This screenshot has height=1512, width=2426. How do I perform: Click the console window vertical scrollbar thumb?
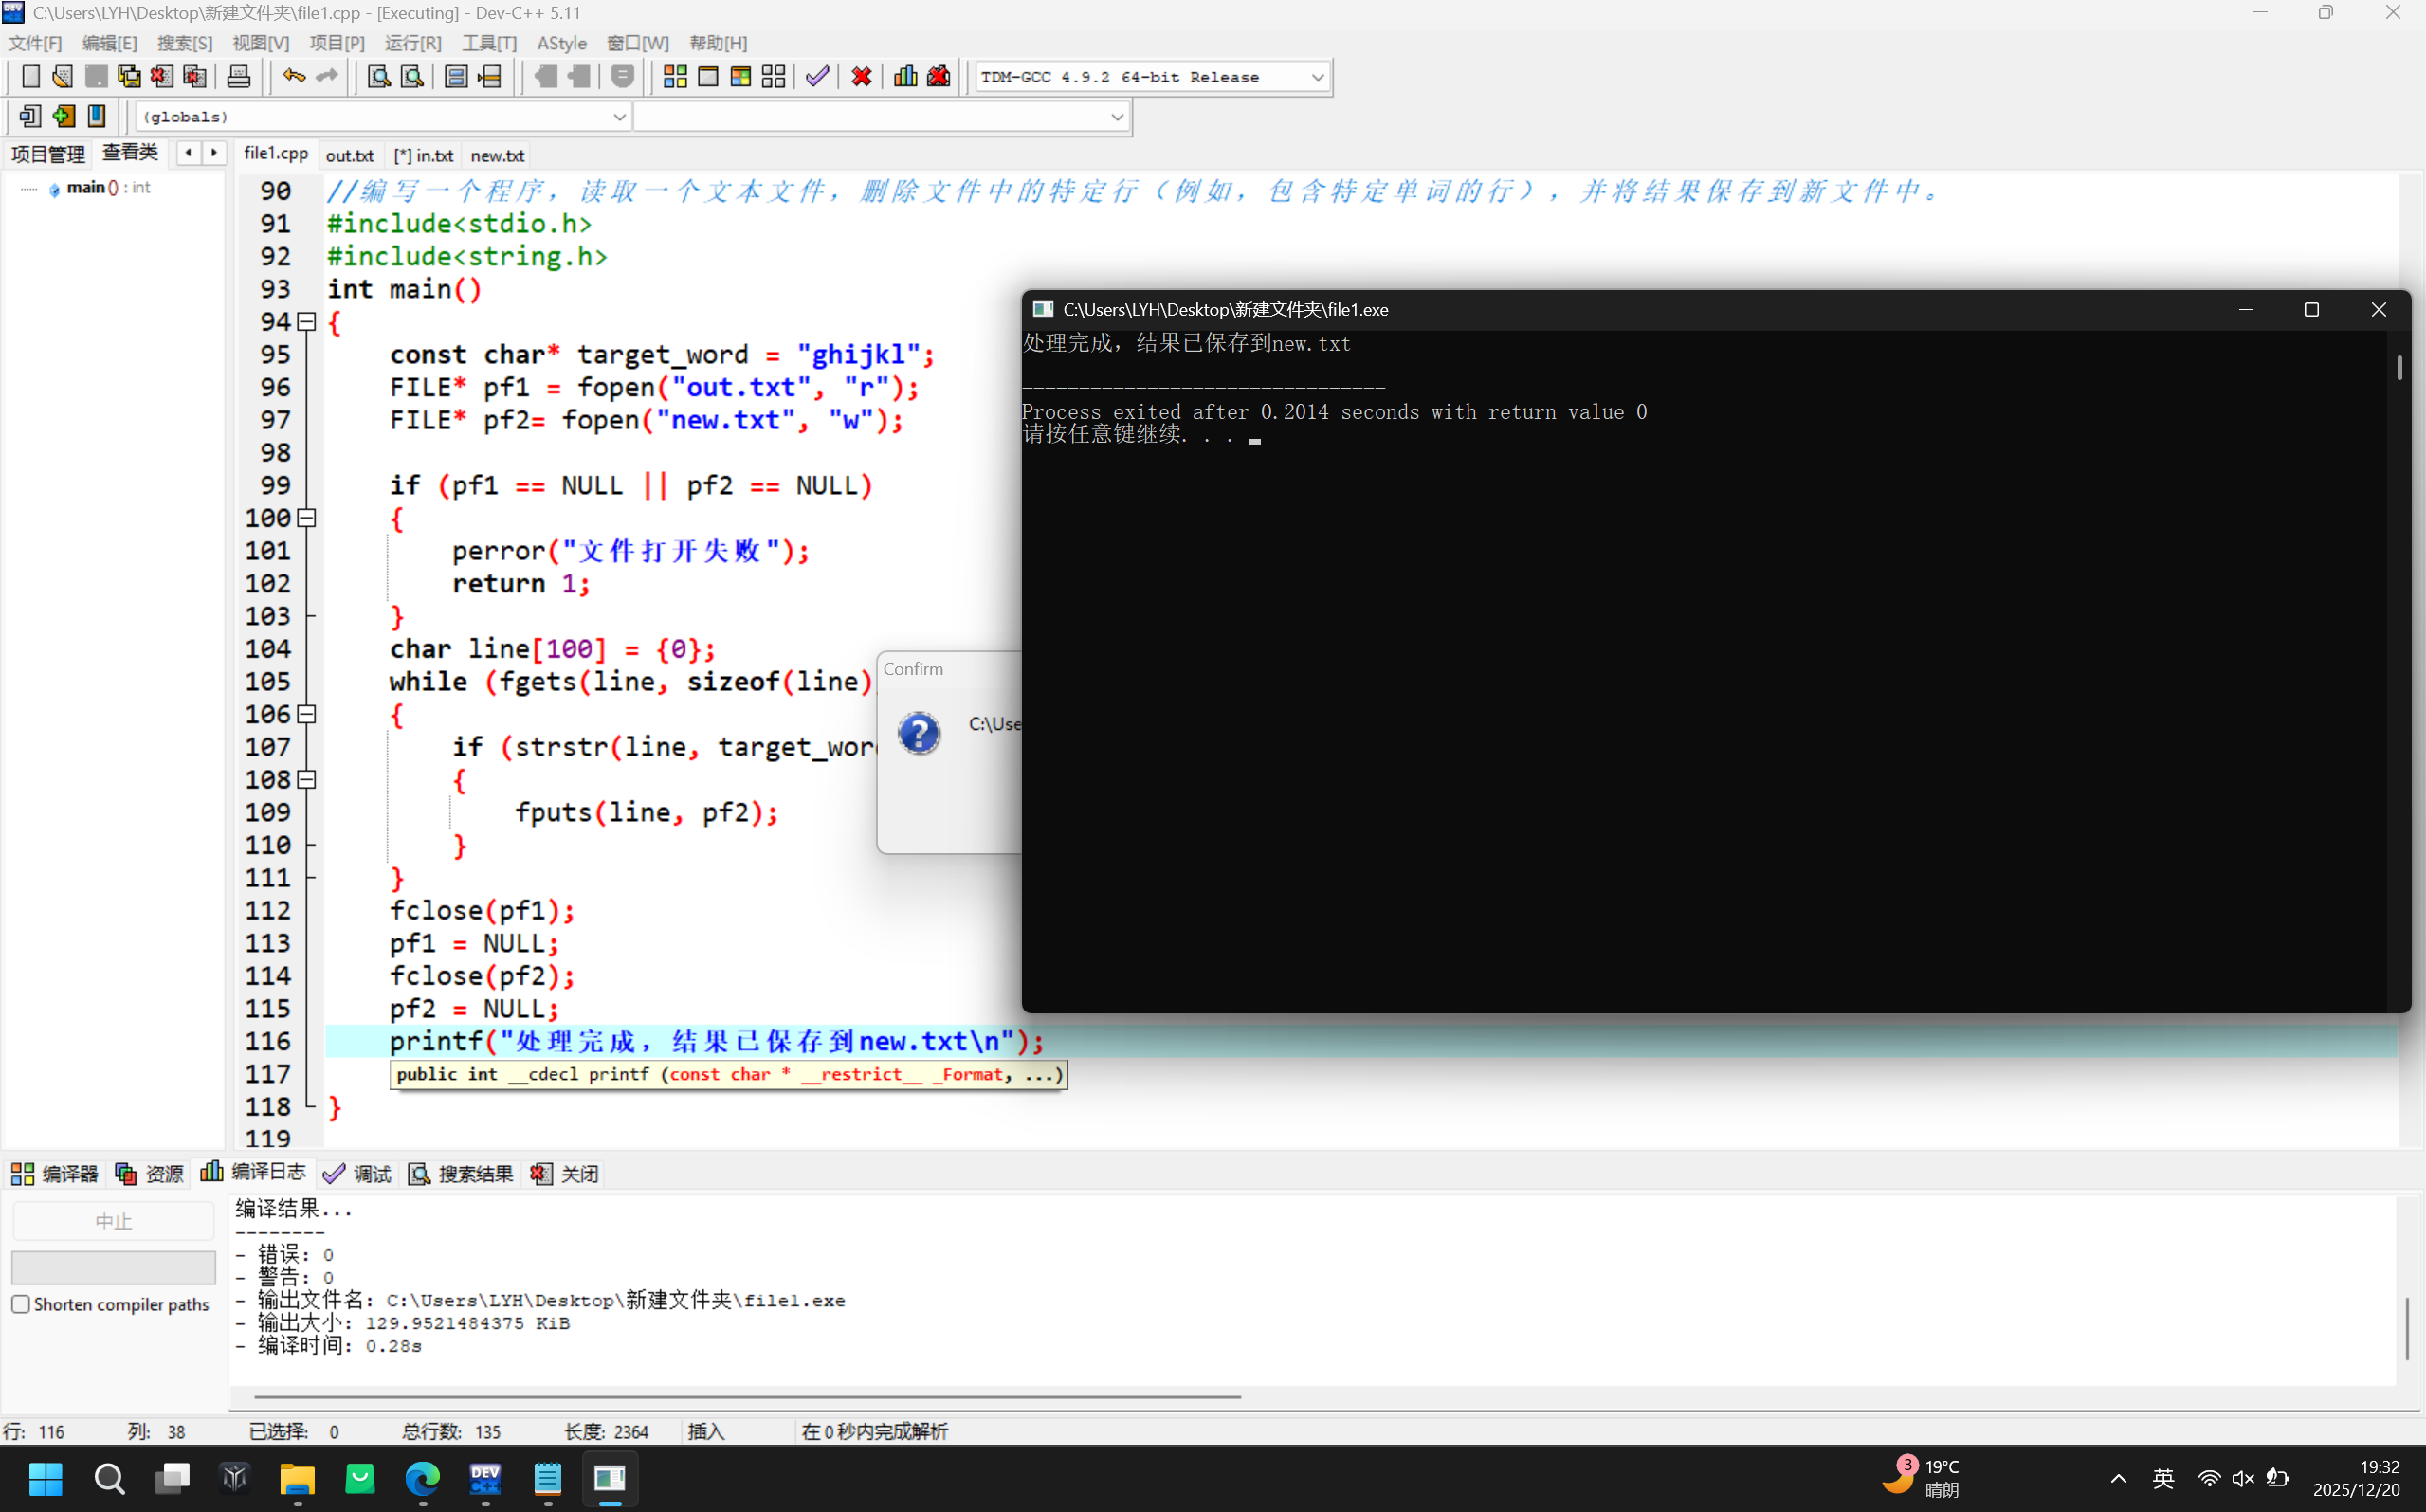[2399, 368]
